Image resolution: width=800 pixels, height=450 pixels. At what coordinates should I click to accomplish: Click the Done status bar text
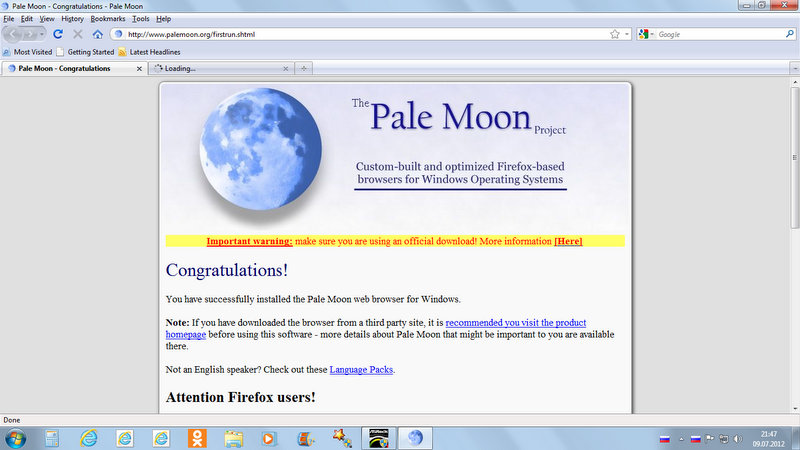click(x=12, y=420)
